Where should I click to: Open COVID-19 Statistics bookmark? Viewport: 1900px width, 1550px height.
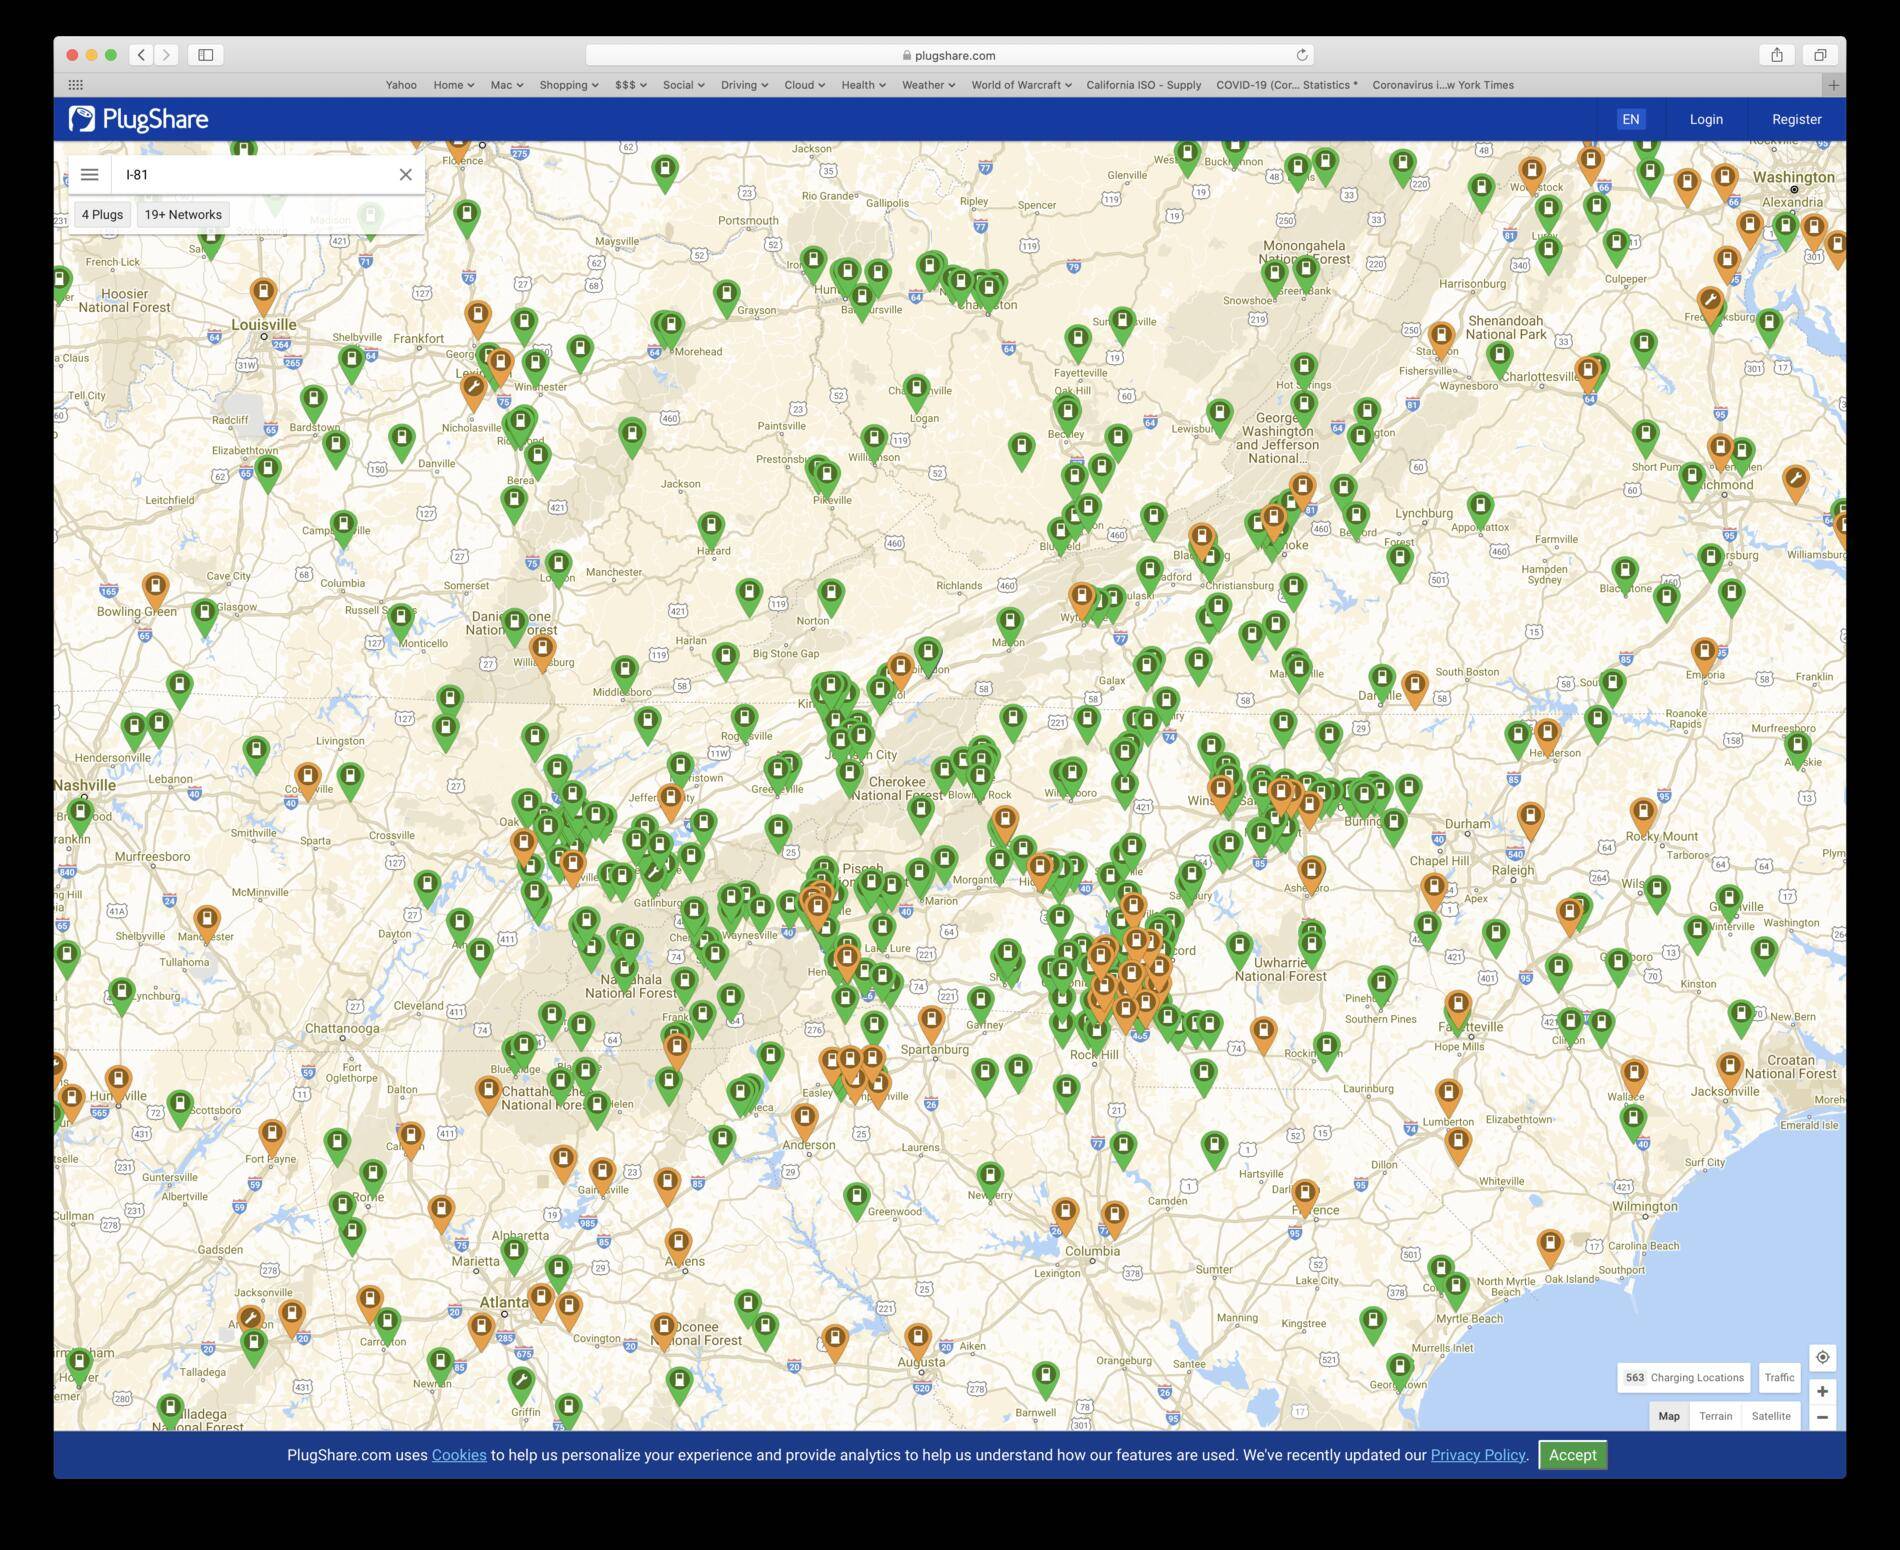pyautogui.click(x=1287, y=85)
